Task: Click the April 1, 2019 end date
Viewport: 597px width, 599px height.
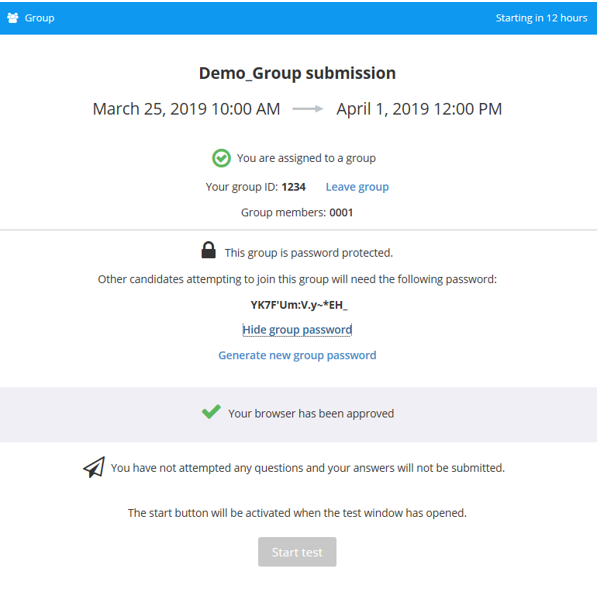Action: (x=419, y=109)
